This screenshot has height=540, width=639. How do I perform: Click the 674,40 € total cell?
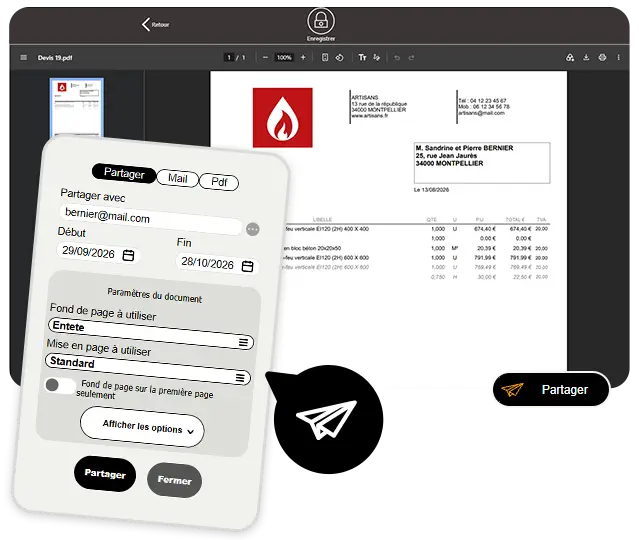(x=520, y=229)
